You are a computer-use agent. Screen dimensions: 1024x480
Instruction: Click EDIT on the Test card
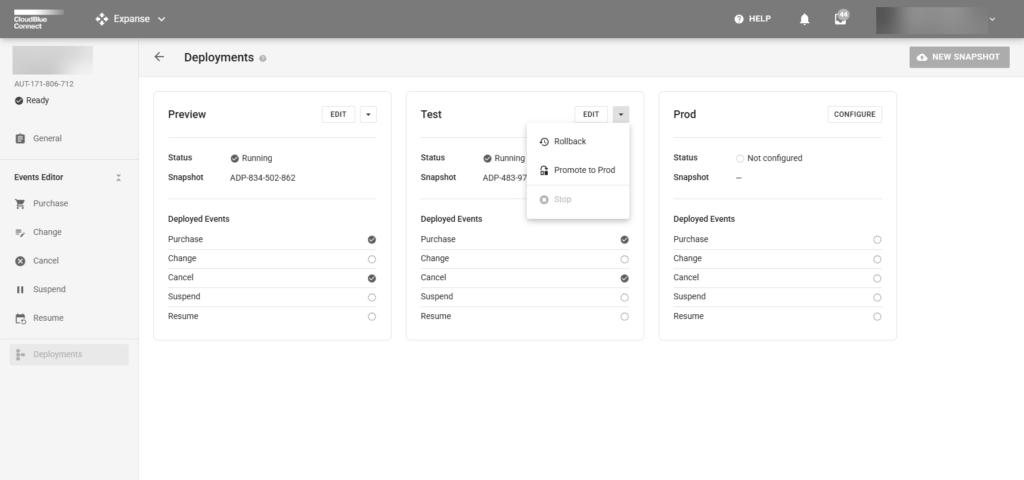coord(591,114)
